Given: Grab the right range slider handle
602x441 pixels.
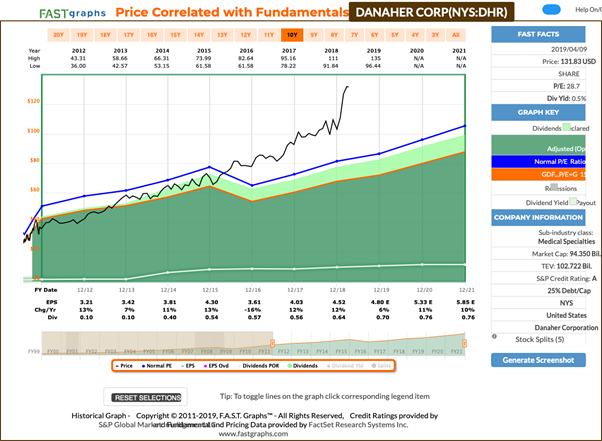Looking at the screenshot, I should (464, 343).
